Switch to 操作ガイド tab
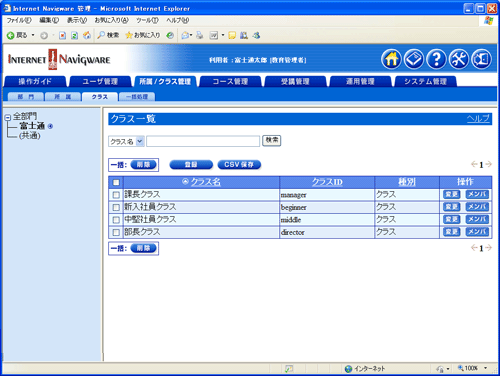The image size is (500, 376). click(x=35, y=81)
